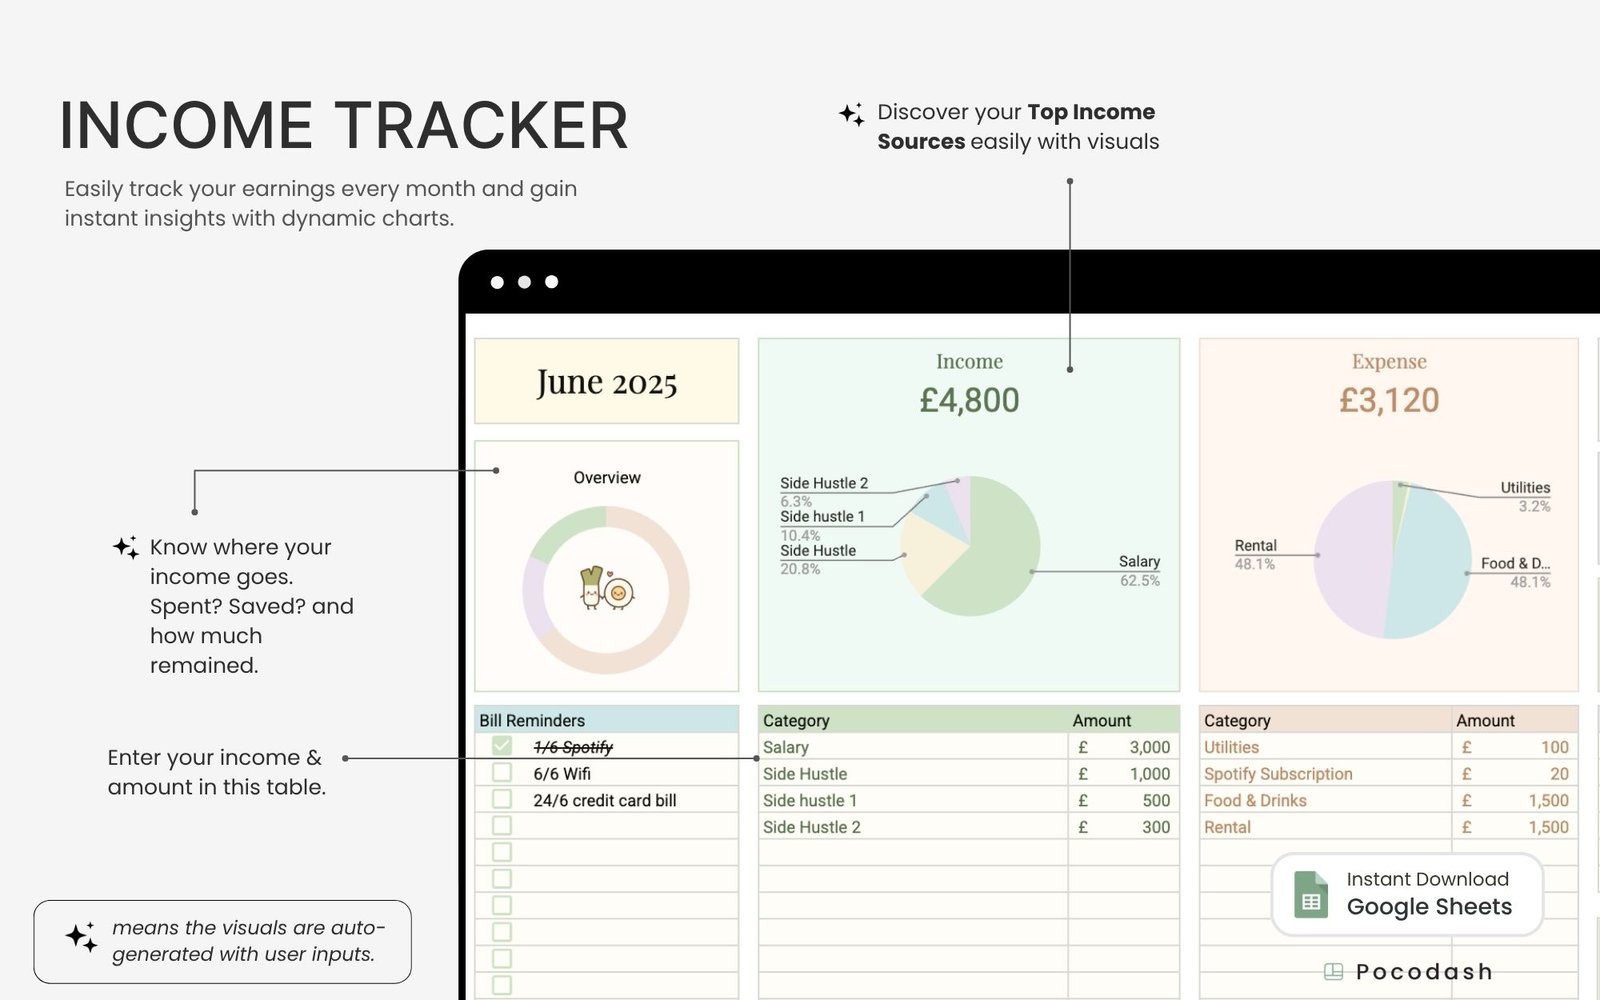Select the Amount header in expense table

point(1485,720)
